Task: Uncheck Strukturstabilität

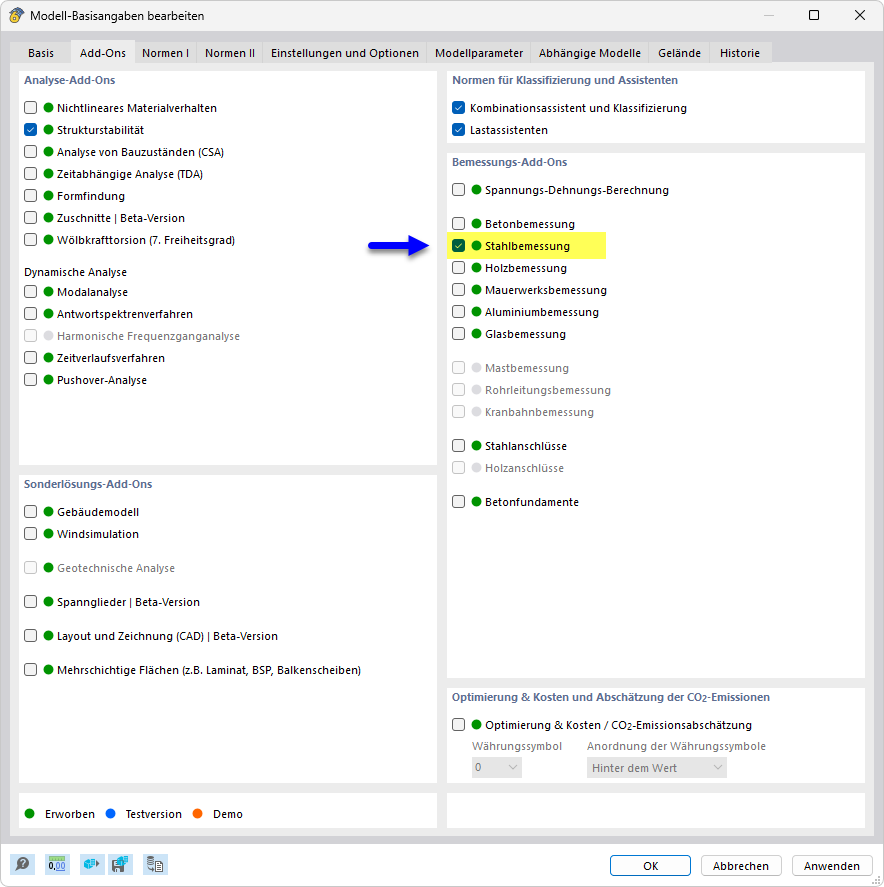Action: click(x=30, y=129)
